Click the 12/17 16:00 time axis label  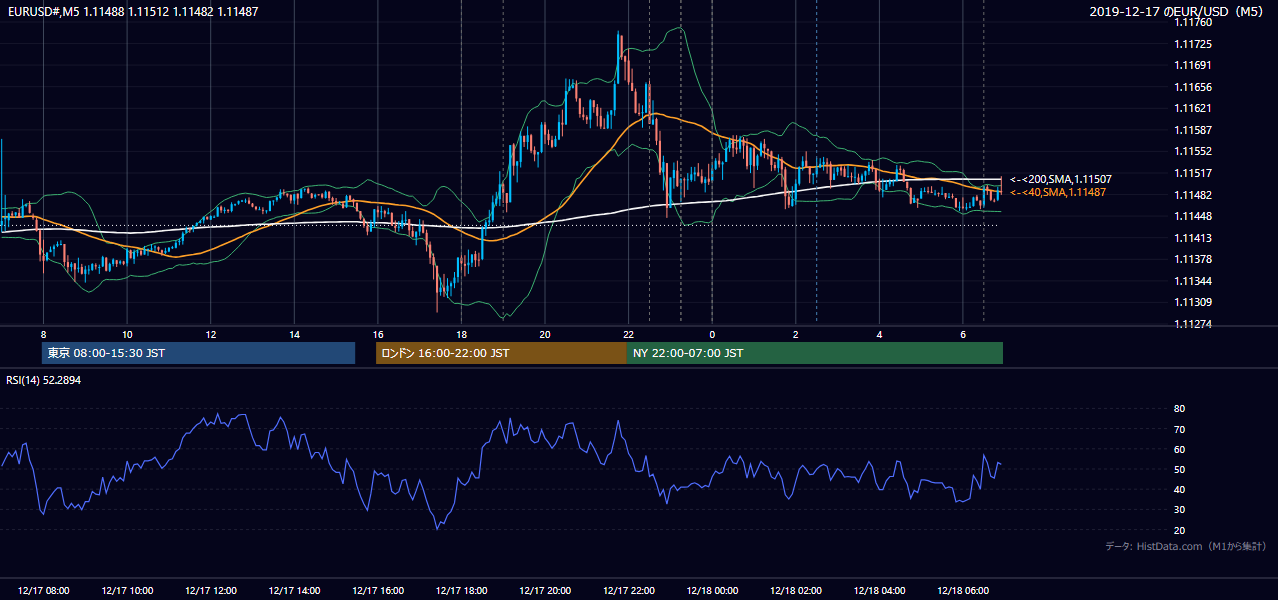(x=378, y=591)
